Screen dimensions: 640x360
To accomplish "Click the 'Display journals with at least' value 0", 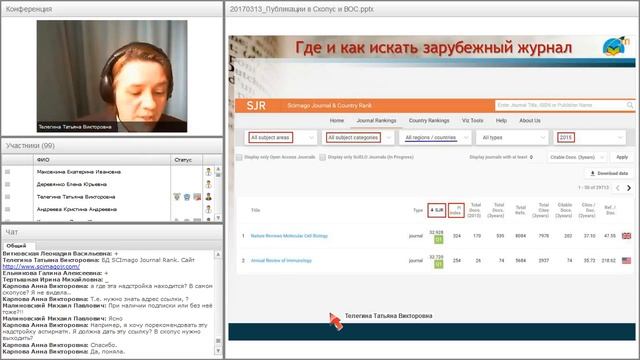I will pos(531,157).
